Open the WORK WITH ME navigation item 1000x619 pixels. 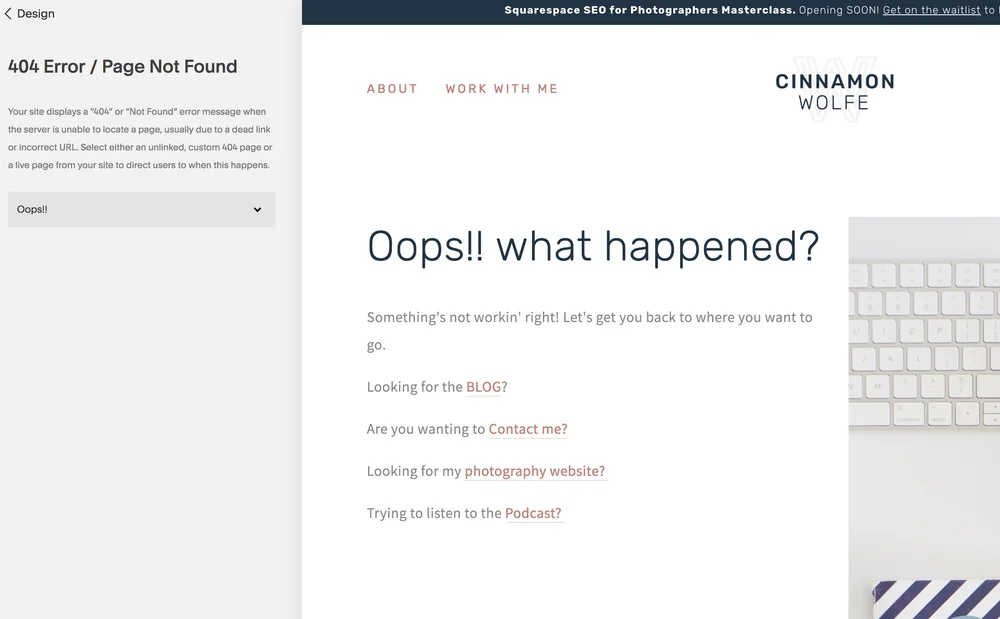pos(501,89)
